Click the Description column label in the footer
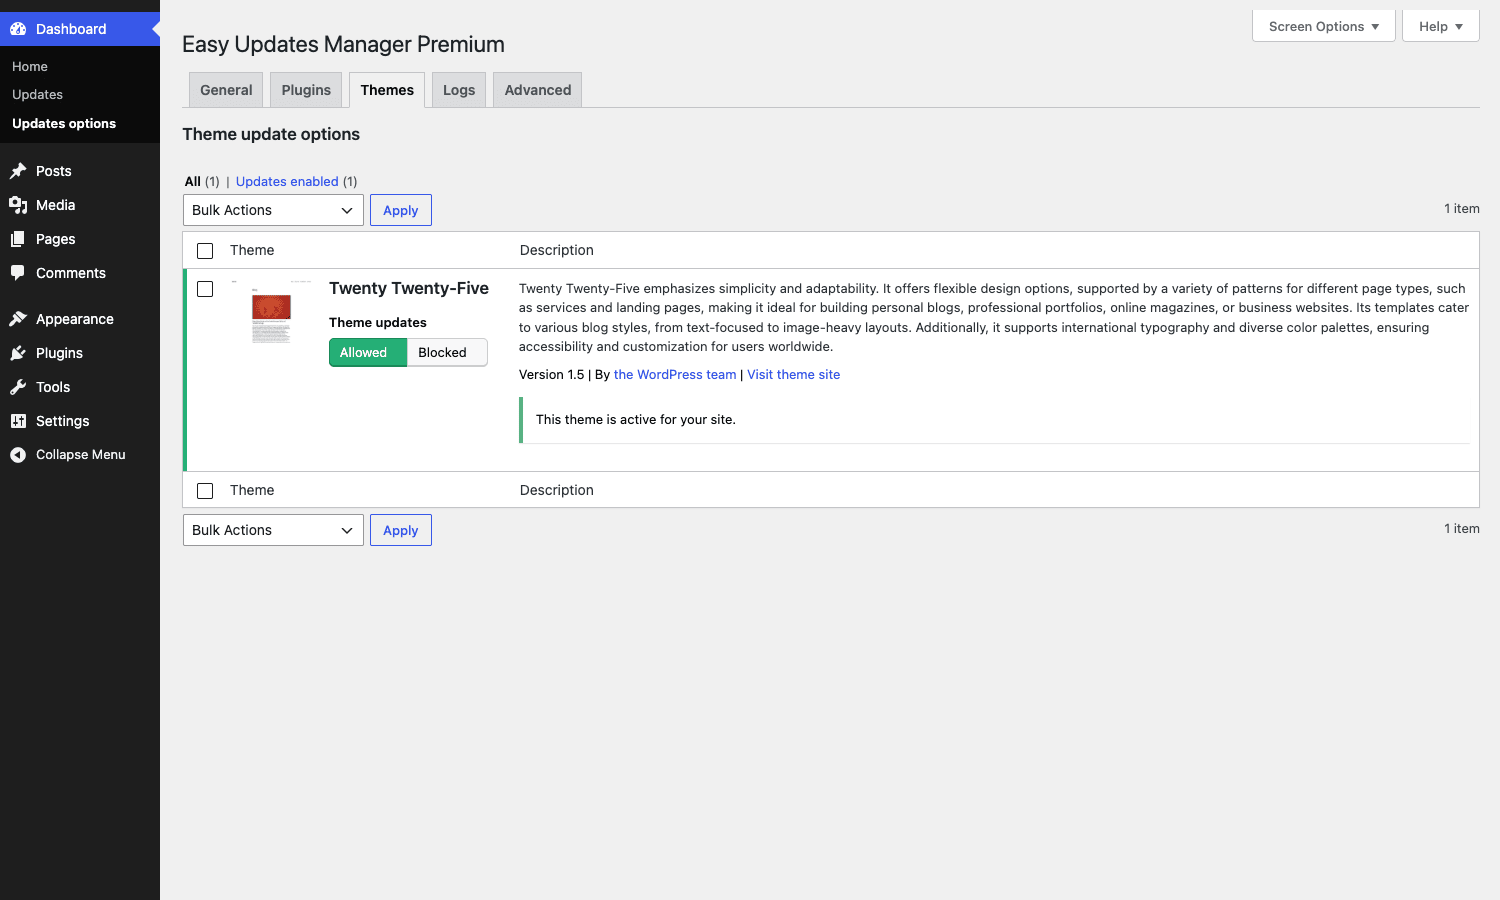The width and height of the screenshot is (1500, 900). (x=557, y=490)
